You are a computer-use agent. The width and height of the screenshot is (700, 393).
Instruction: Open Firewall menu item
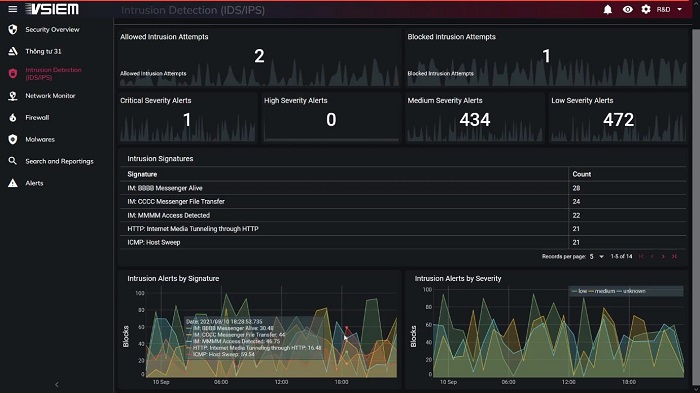pyautogui.click(x=37, y=117)
